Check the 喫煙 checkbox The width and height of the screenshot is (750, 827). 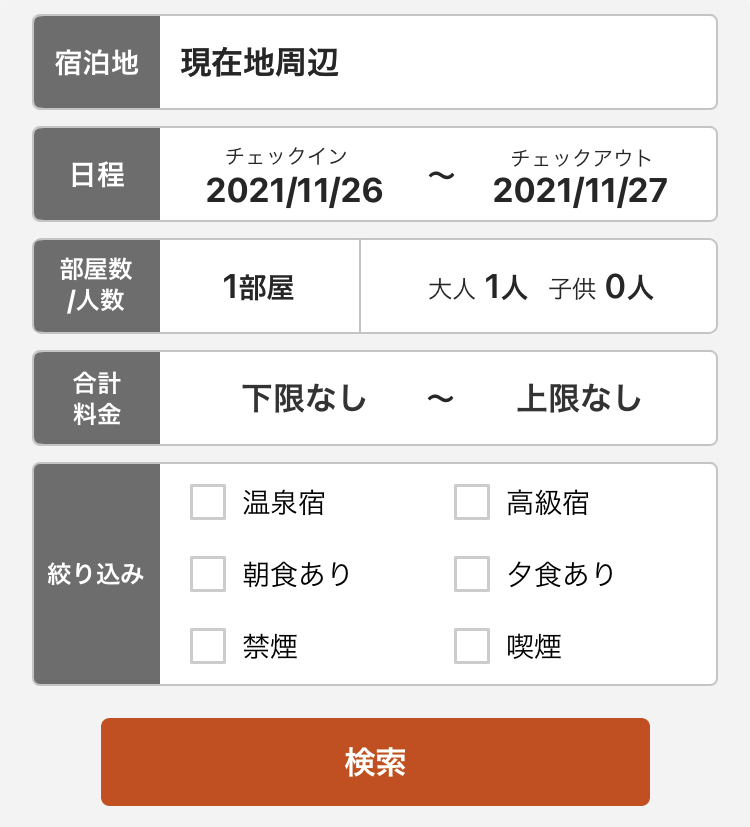pos(472,646)
